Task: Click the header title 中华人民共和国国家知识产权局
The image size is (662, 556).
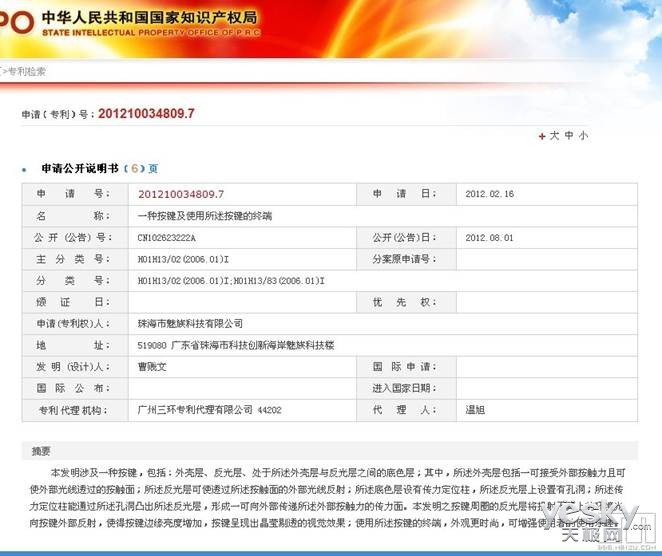Action: coord(149,17)
